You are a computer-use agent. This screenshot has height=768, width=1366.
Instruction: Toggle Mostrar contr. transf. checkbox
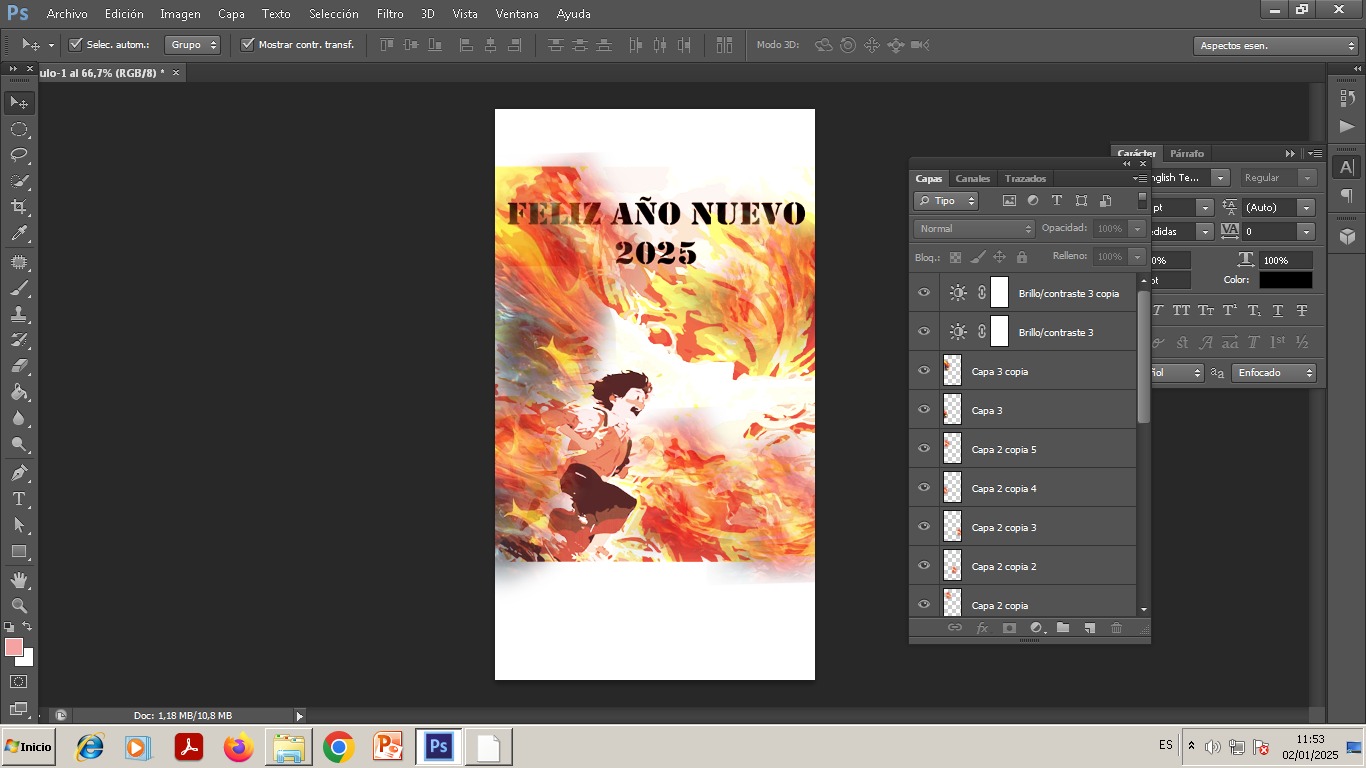point(248,44)
